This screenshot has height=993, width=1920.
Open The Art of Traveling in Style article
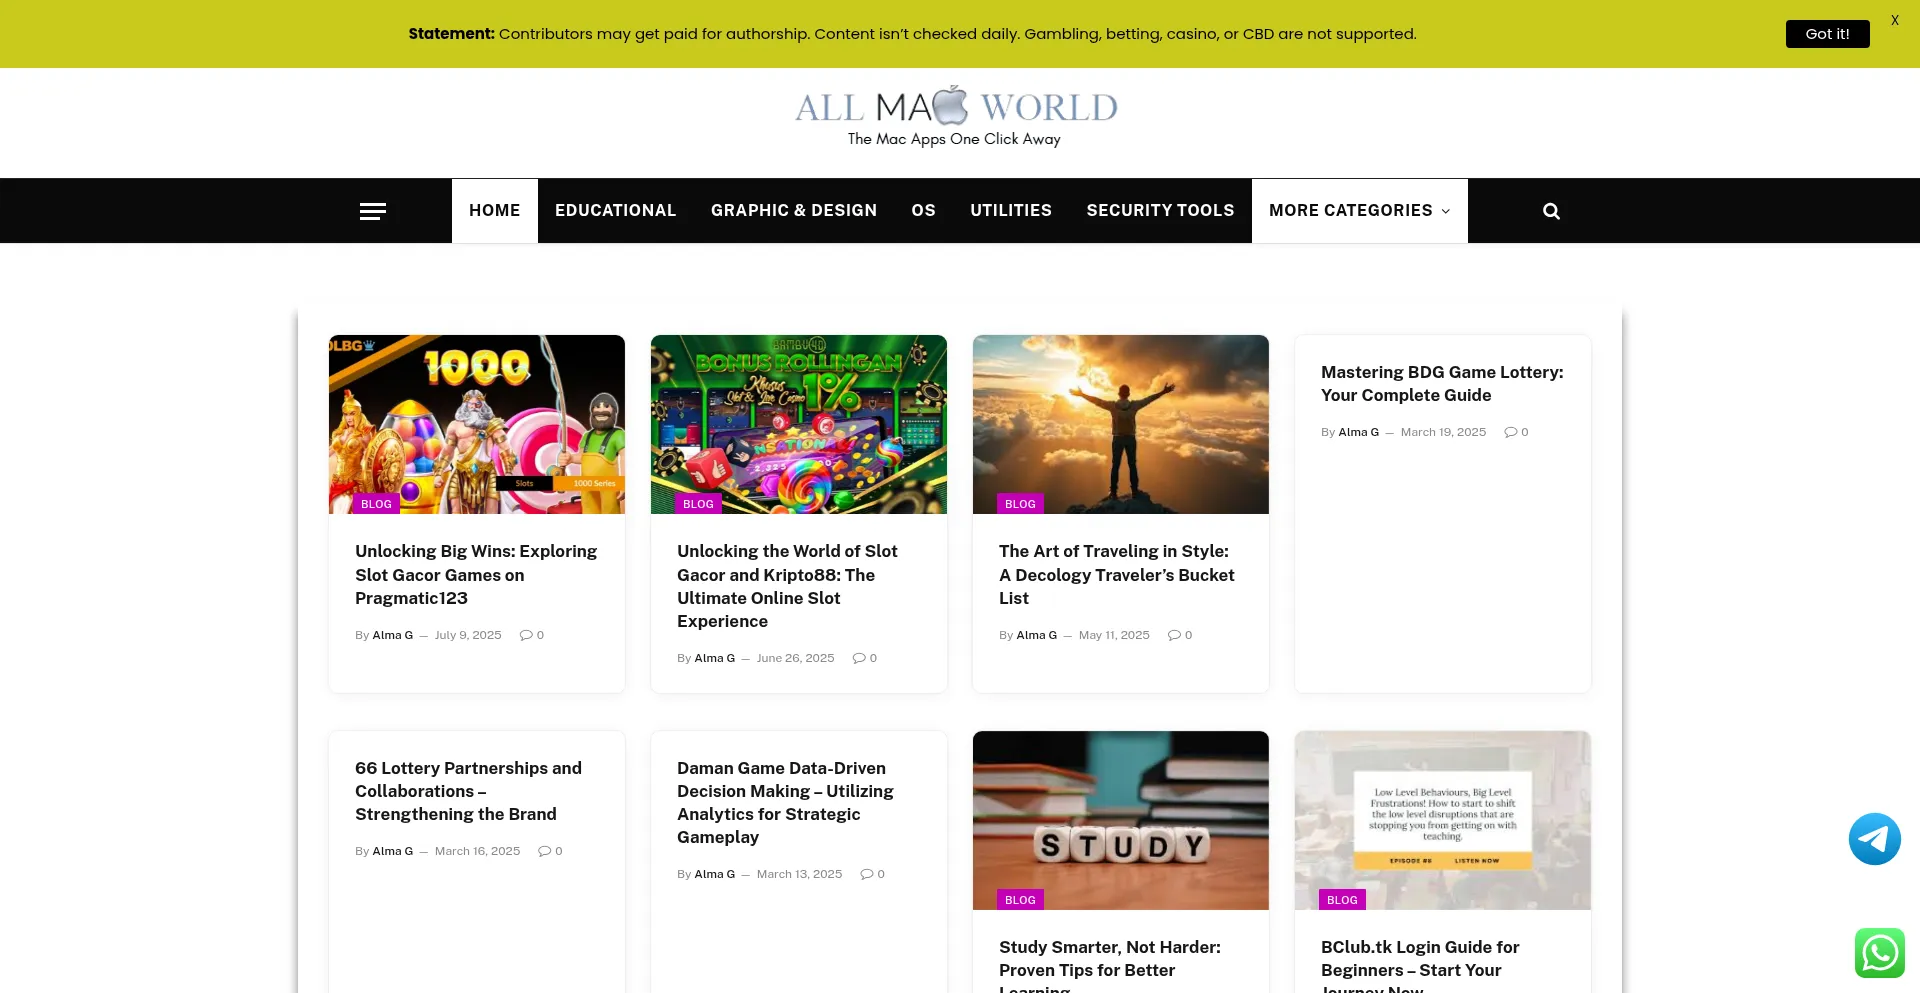[1116, 575]
